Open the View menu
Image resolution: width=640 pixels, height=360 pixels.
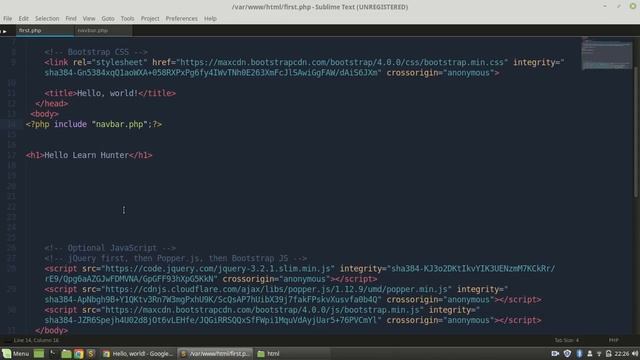tap(89, 18)
